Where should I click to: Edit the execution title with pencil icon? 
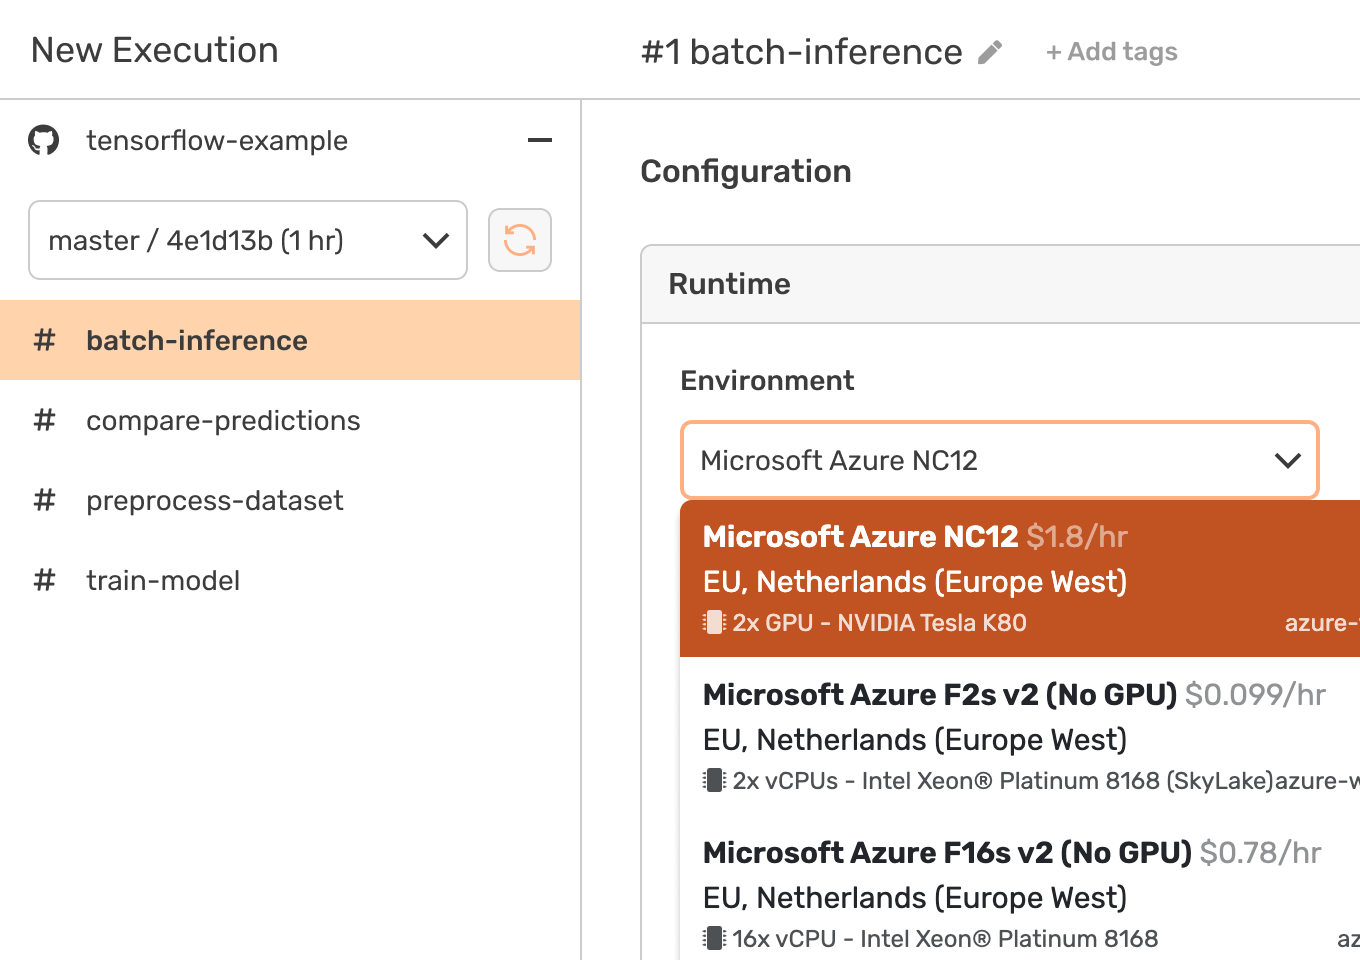pos(990,52)
